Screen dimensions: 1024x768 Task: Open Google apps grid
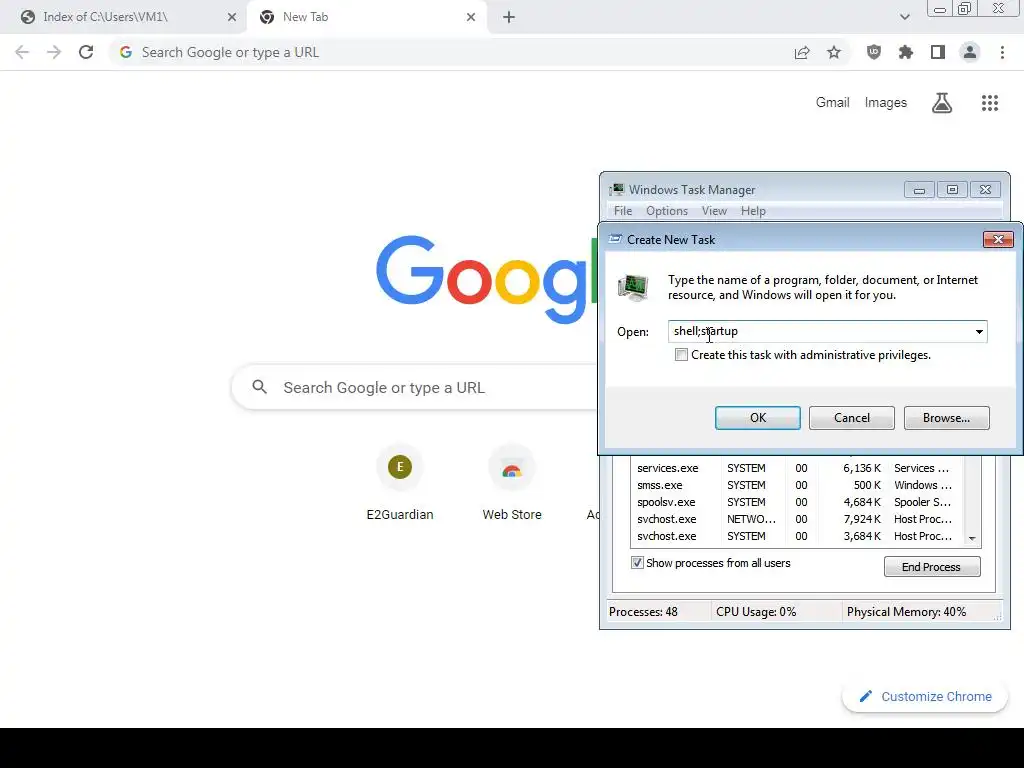pyautogui.click(x=990, y=103)
